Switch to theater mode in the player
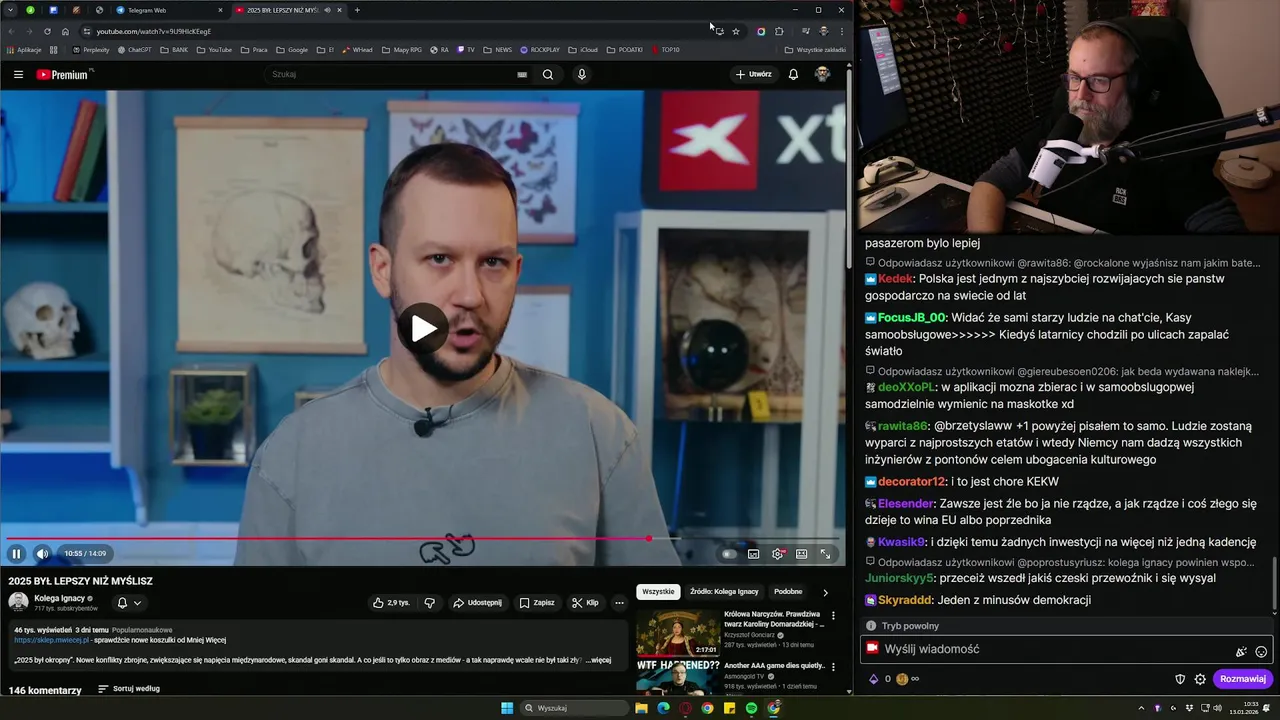The image size is (1280, 720). pos(802,554)
